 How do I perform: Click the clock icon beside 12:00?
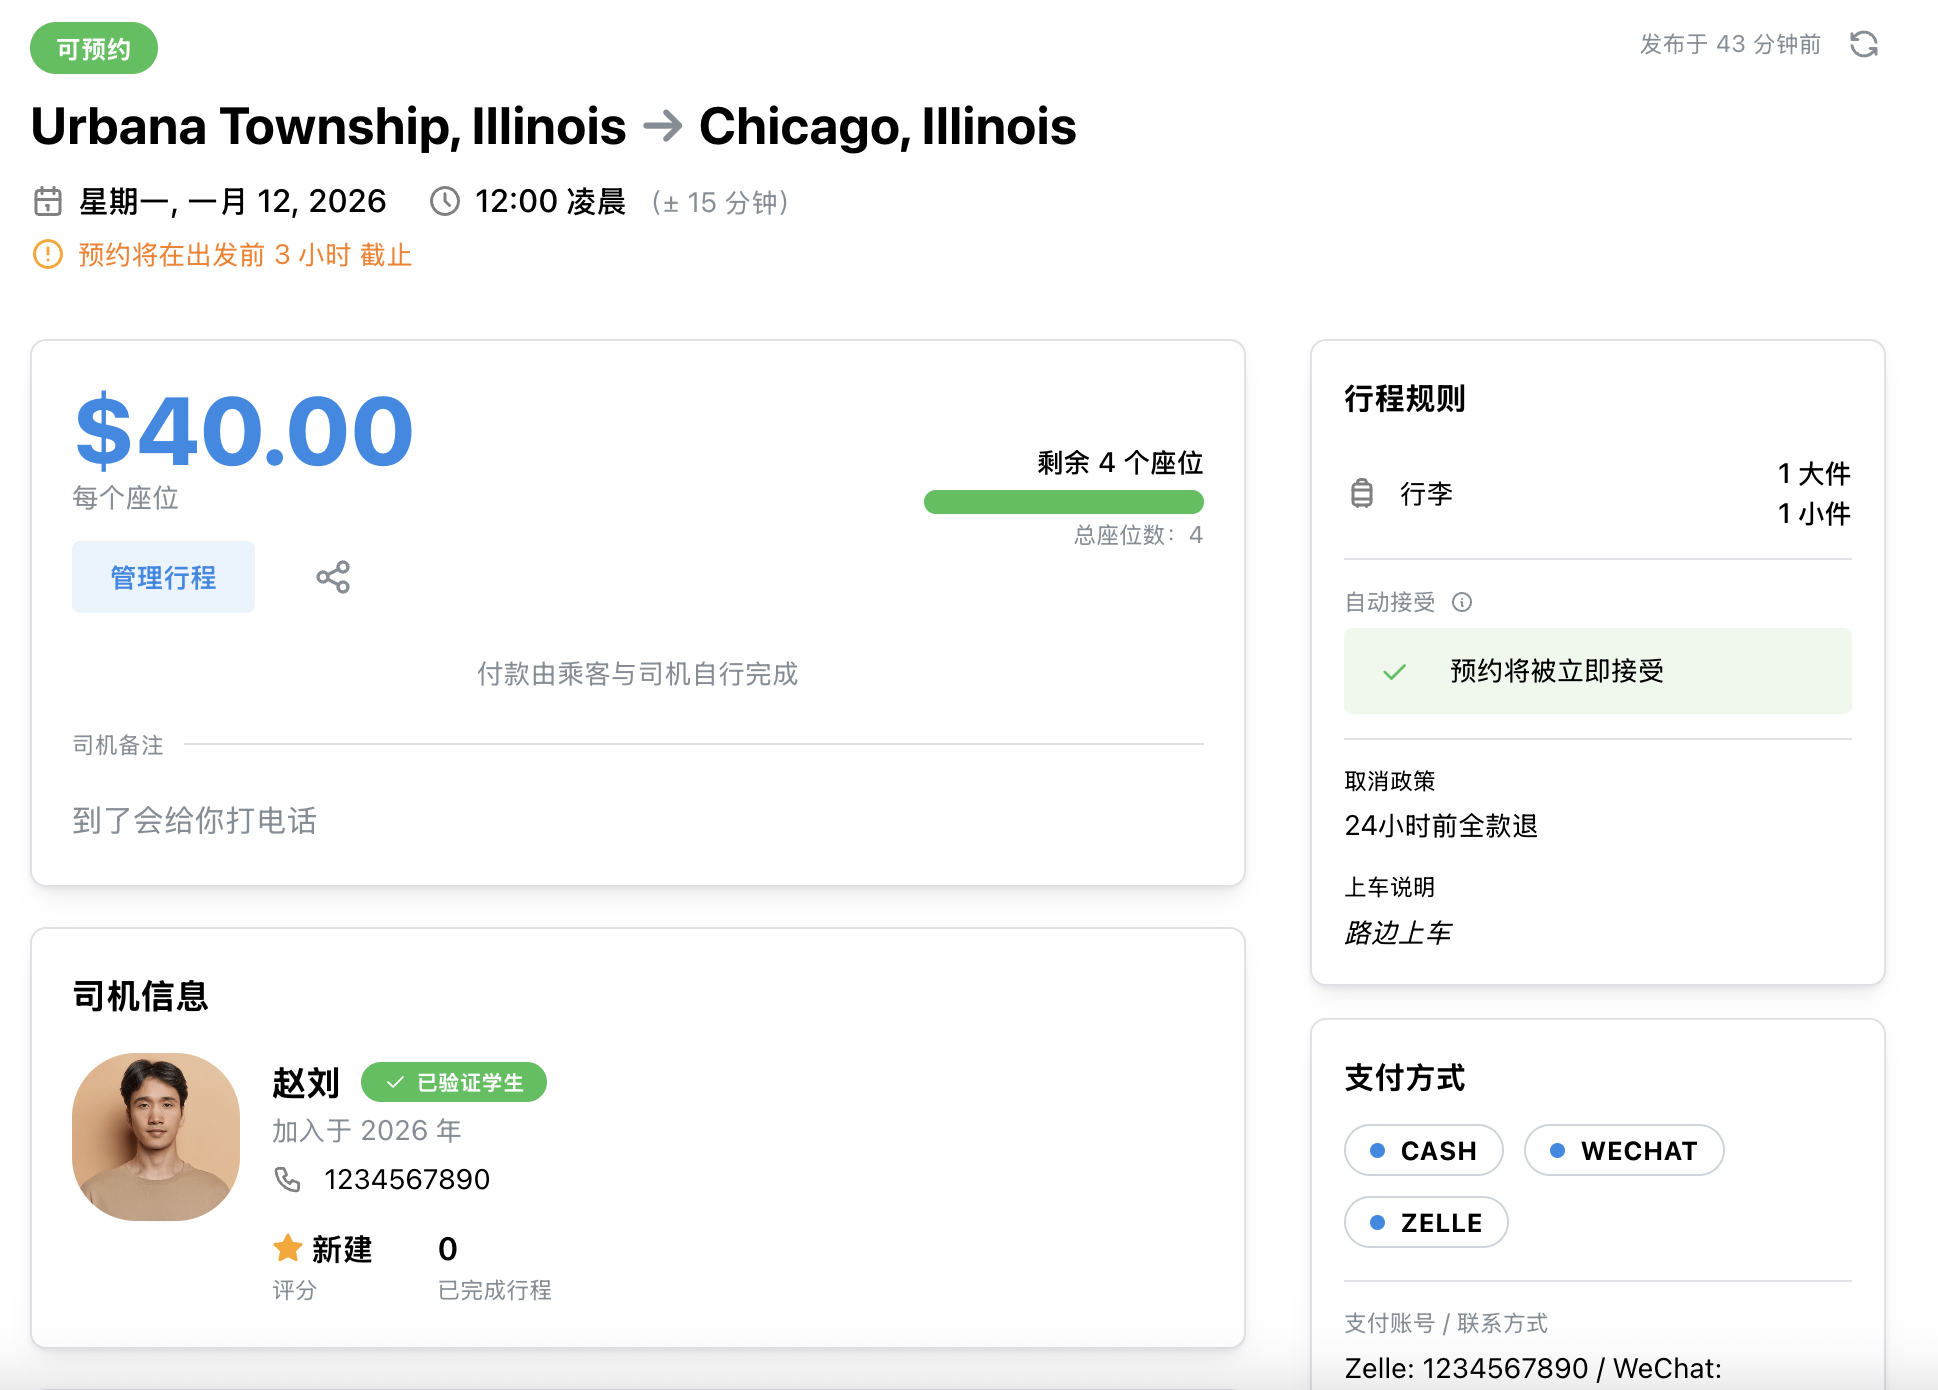445,201
